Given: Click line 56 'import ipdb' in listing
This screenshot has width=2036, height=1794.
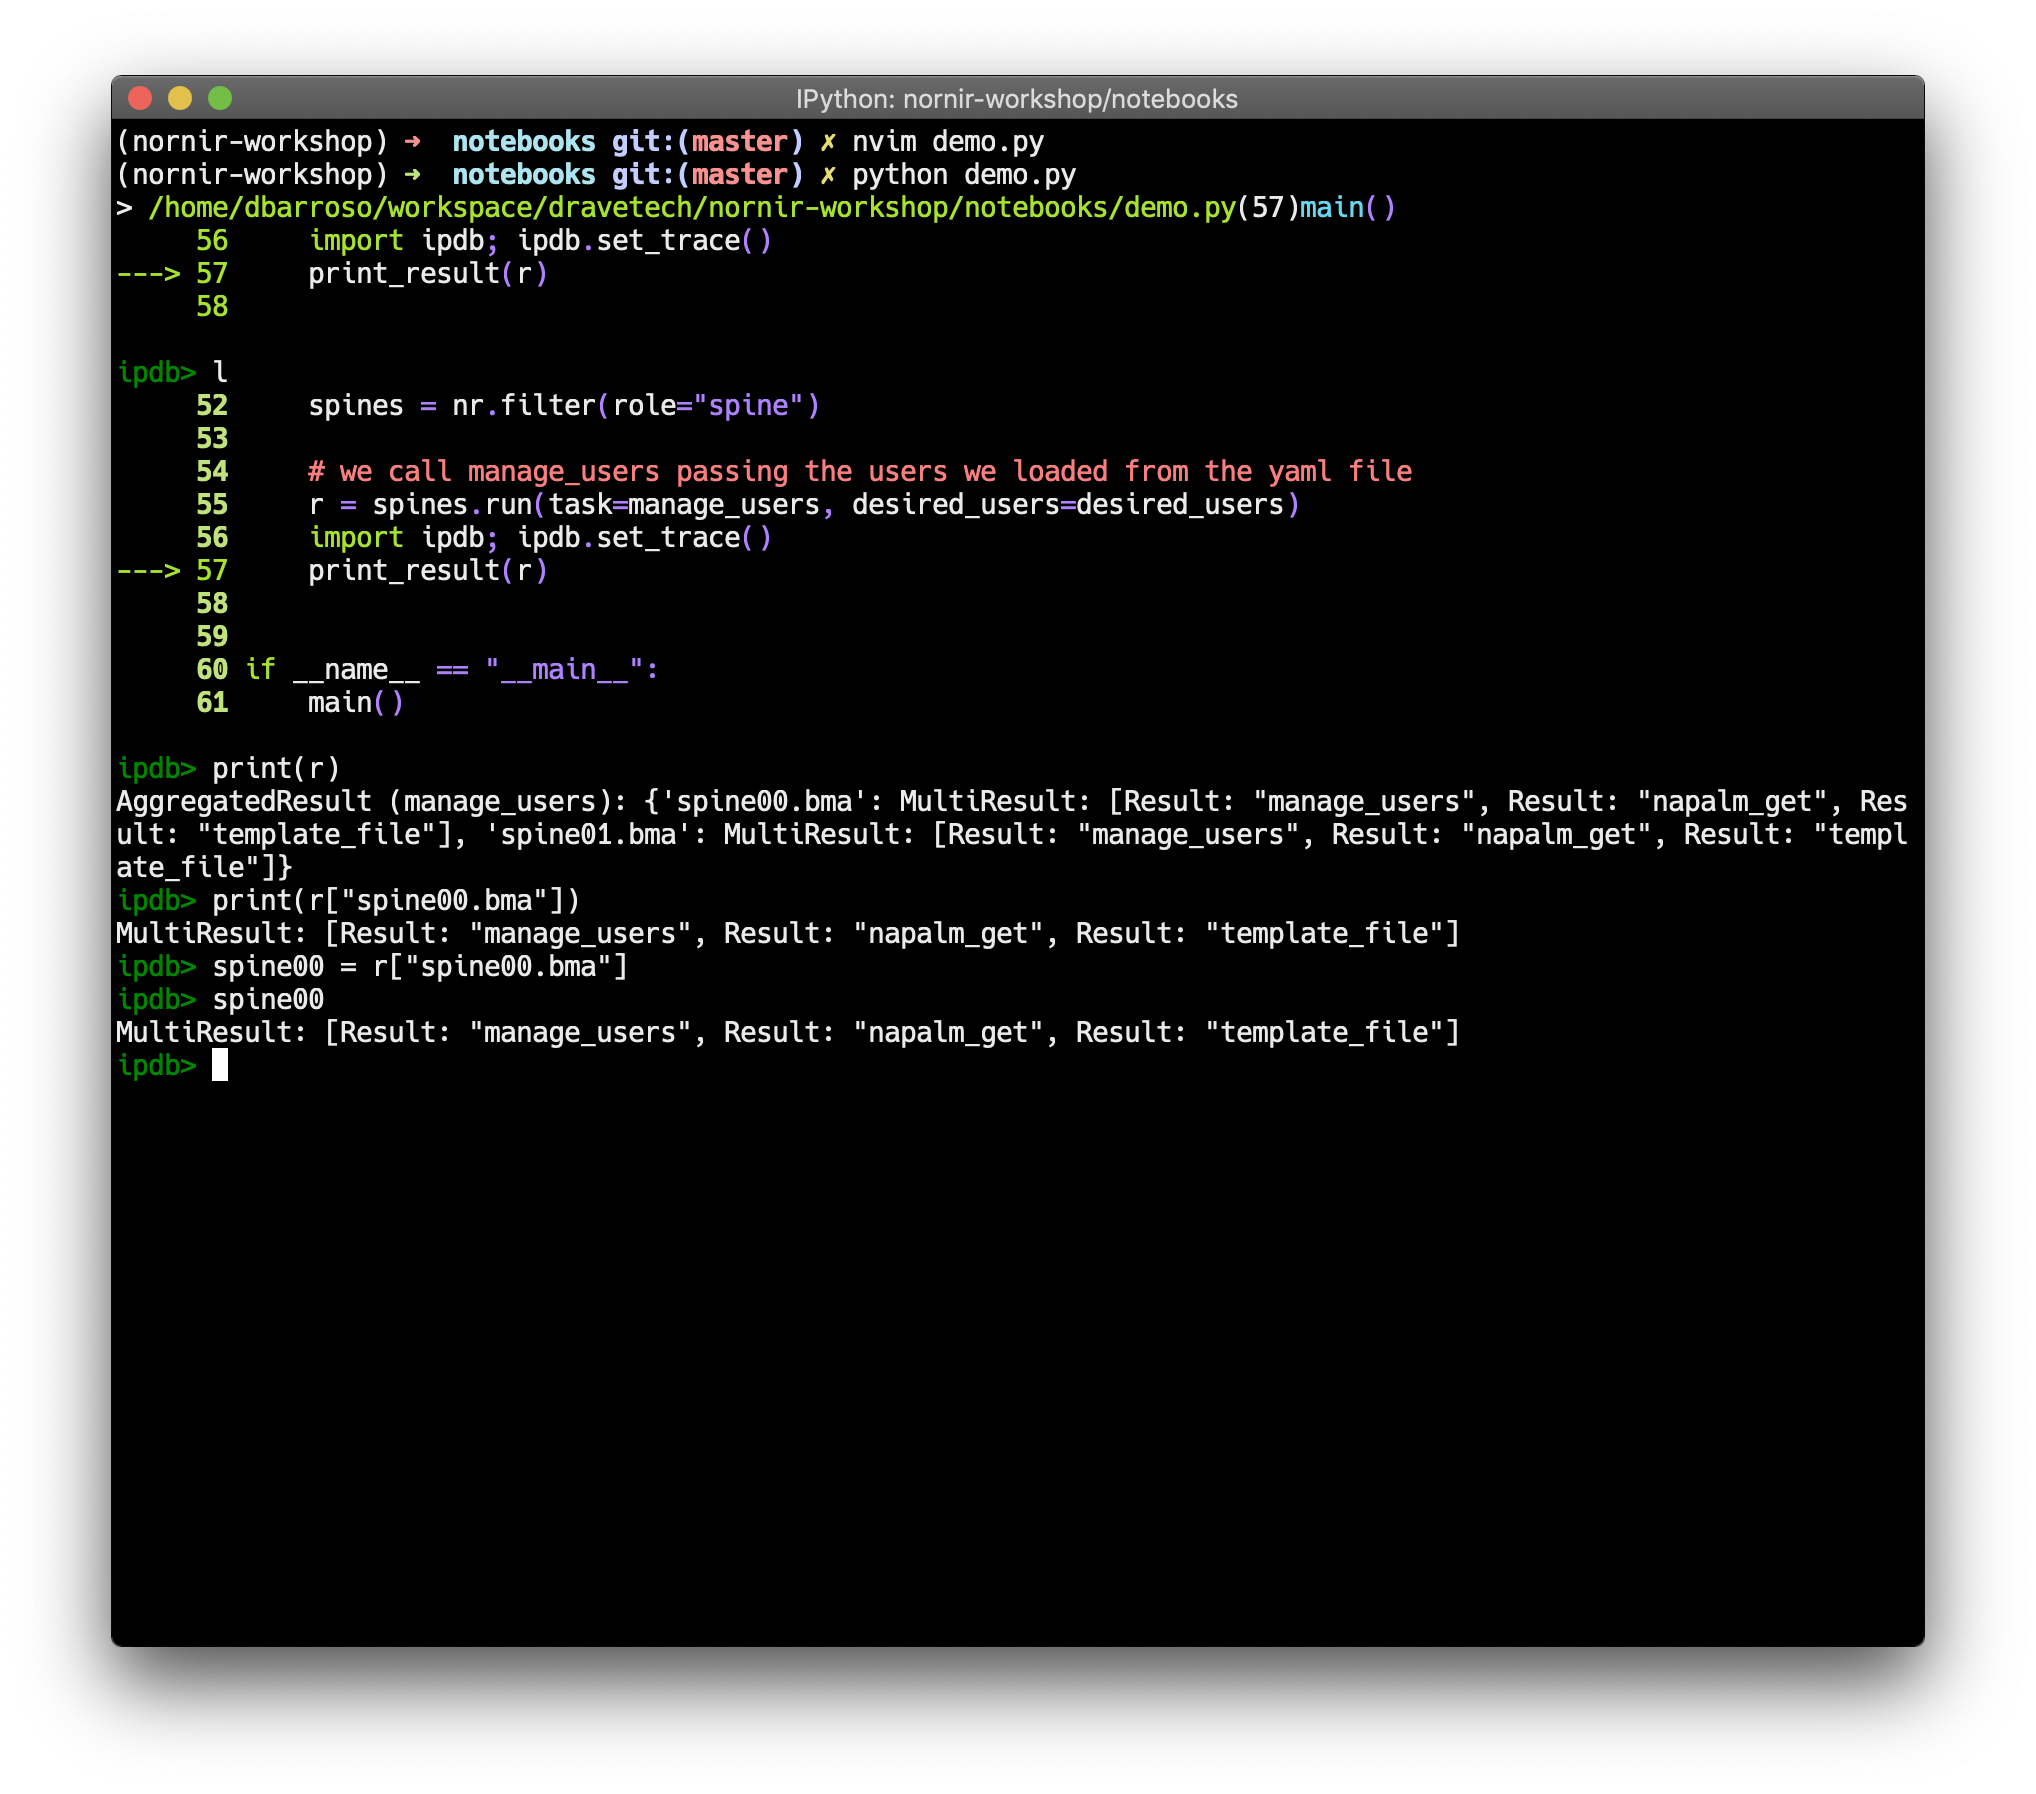Looking at the screenshot, I should click(x=540, y=538).
